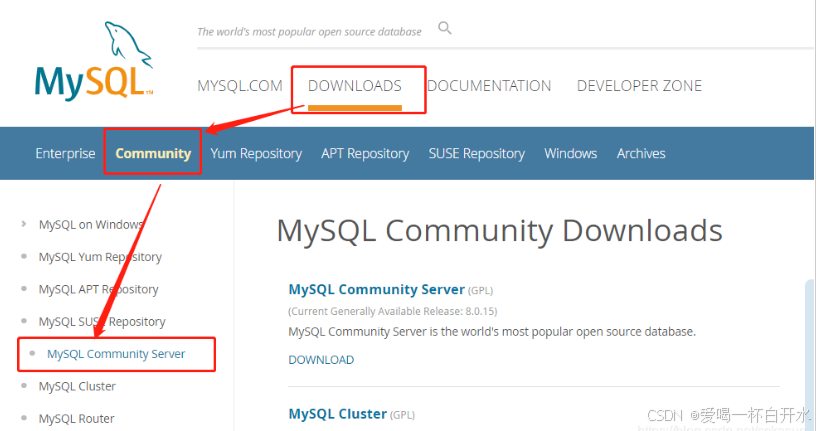Open the DOWNLOADS tab
This screenshot has height=431, width=823.
pyautogui.click(x=355, y=86)
